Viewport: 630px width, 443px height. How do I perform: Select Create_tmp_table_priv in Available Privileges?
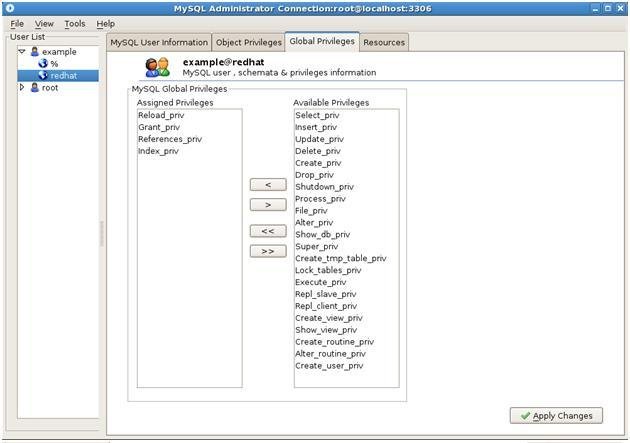coord(341,259)
